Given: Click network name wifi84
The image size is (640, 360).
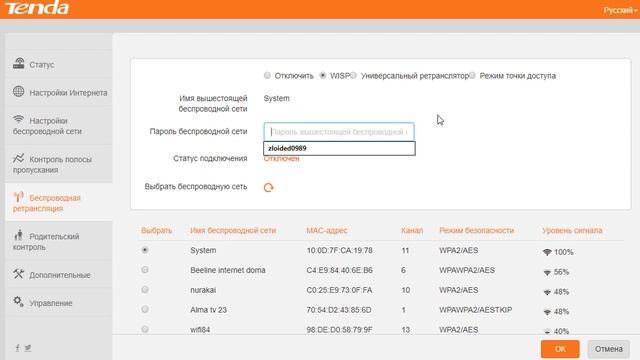Looking at the screenshot, I should (200, 329).
